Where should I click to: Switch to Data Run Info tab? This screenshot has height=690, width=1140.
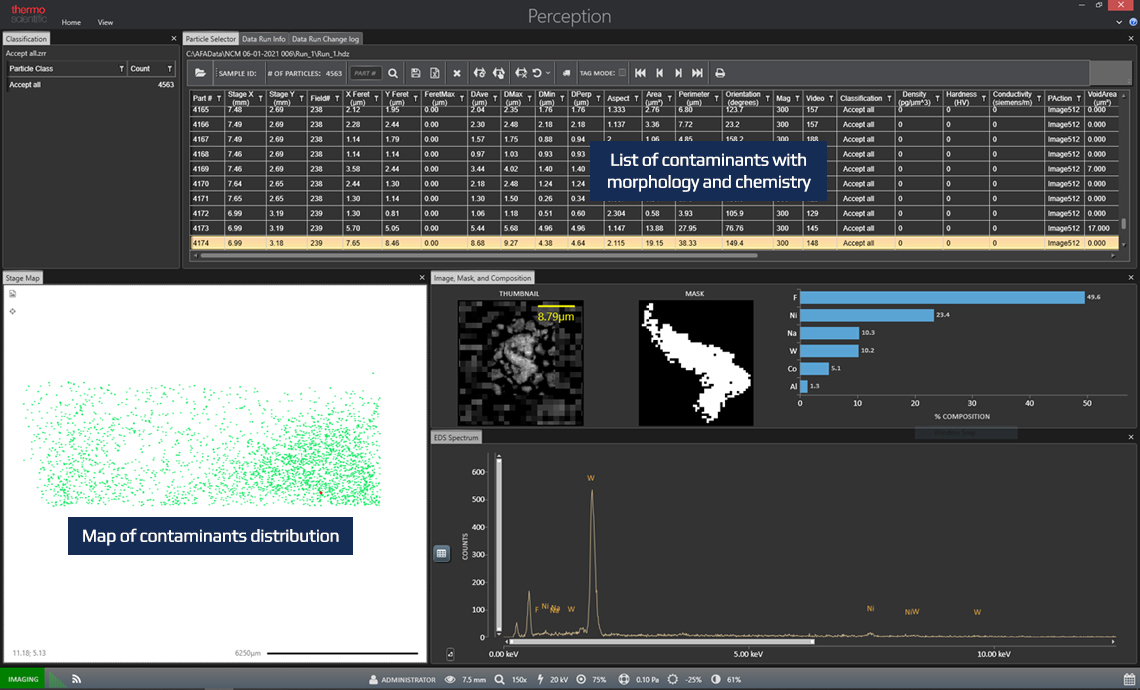pyautogui.click(x=264, y=39)
